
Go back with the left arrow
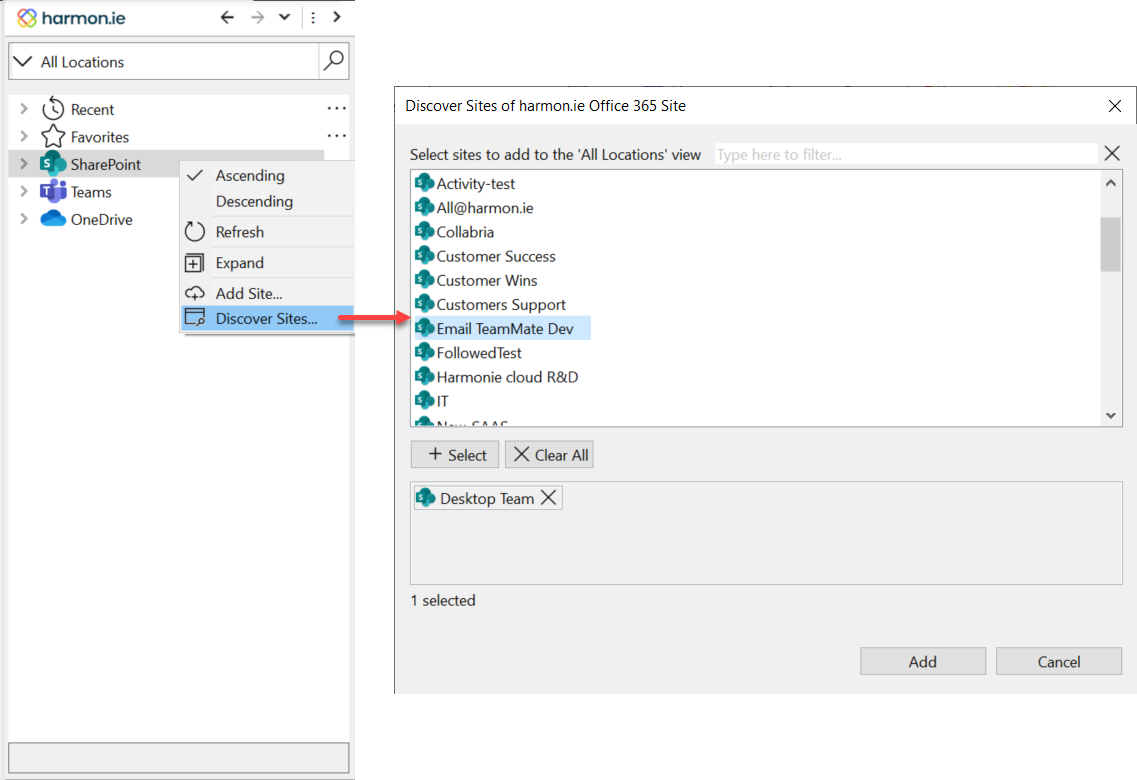coord(227,17)
